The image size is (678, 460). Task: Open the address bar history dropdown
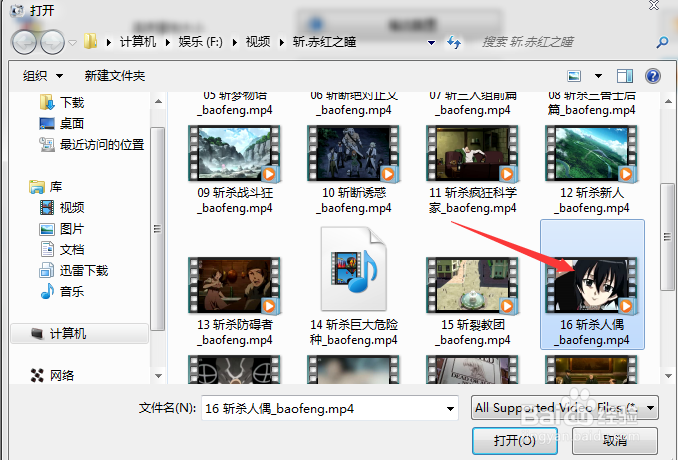[x=431, y=42]
